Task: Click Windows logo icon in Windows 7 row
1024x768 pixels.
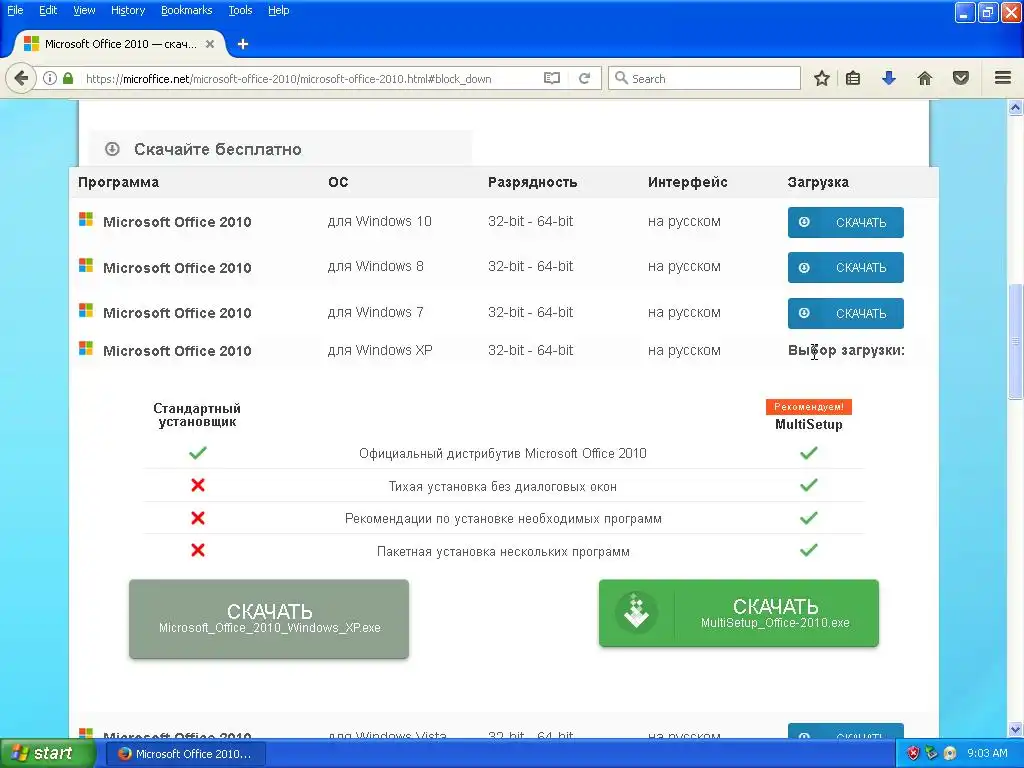Action: pos(86,310)
